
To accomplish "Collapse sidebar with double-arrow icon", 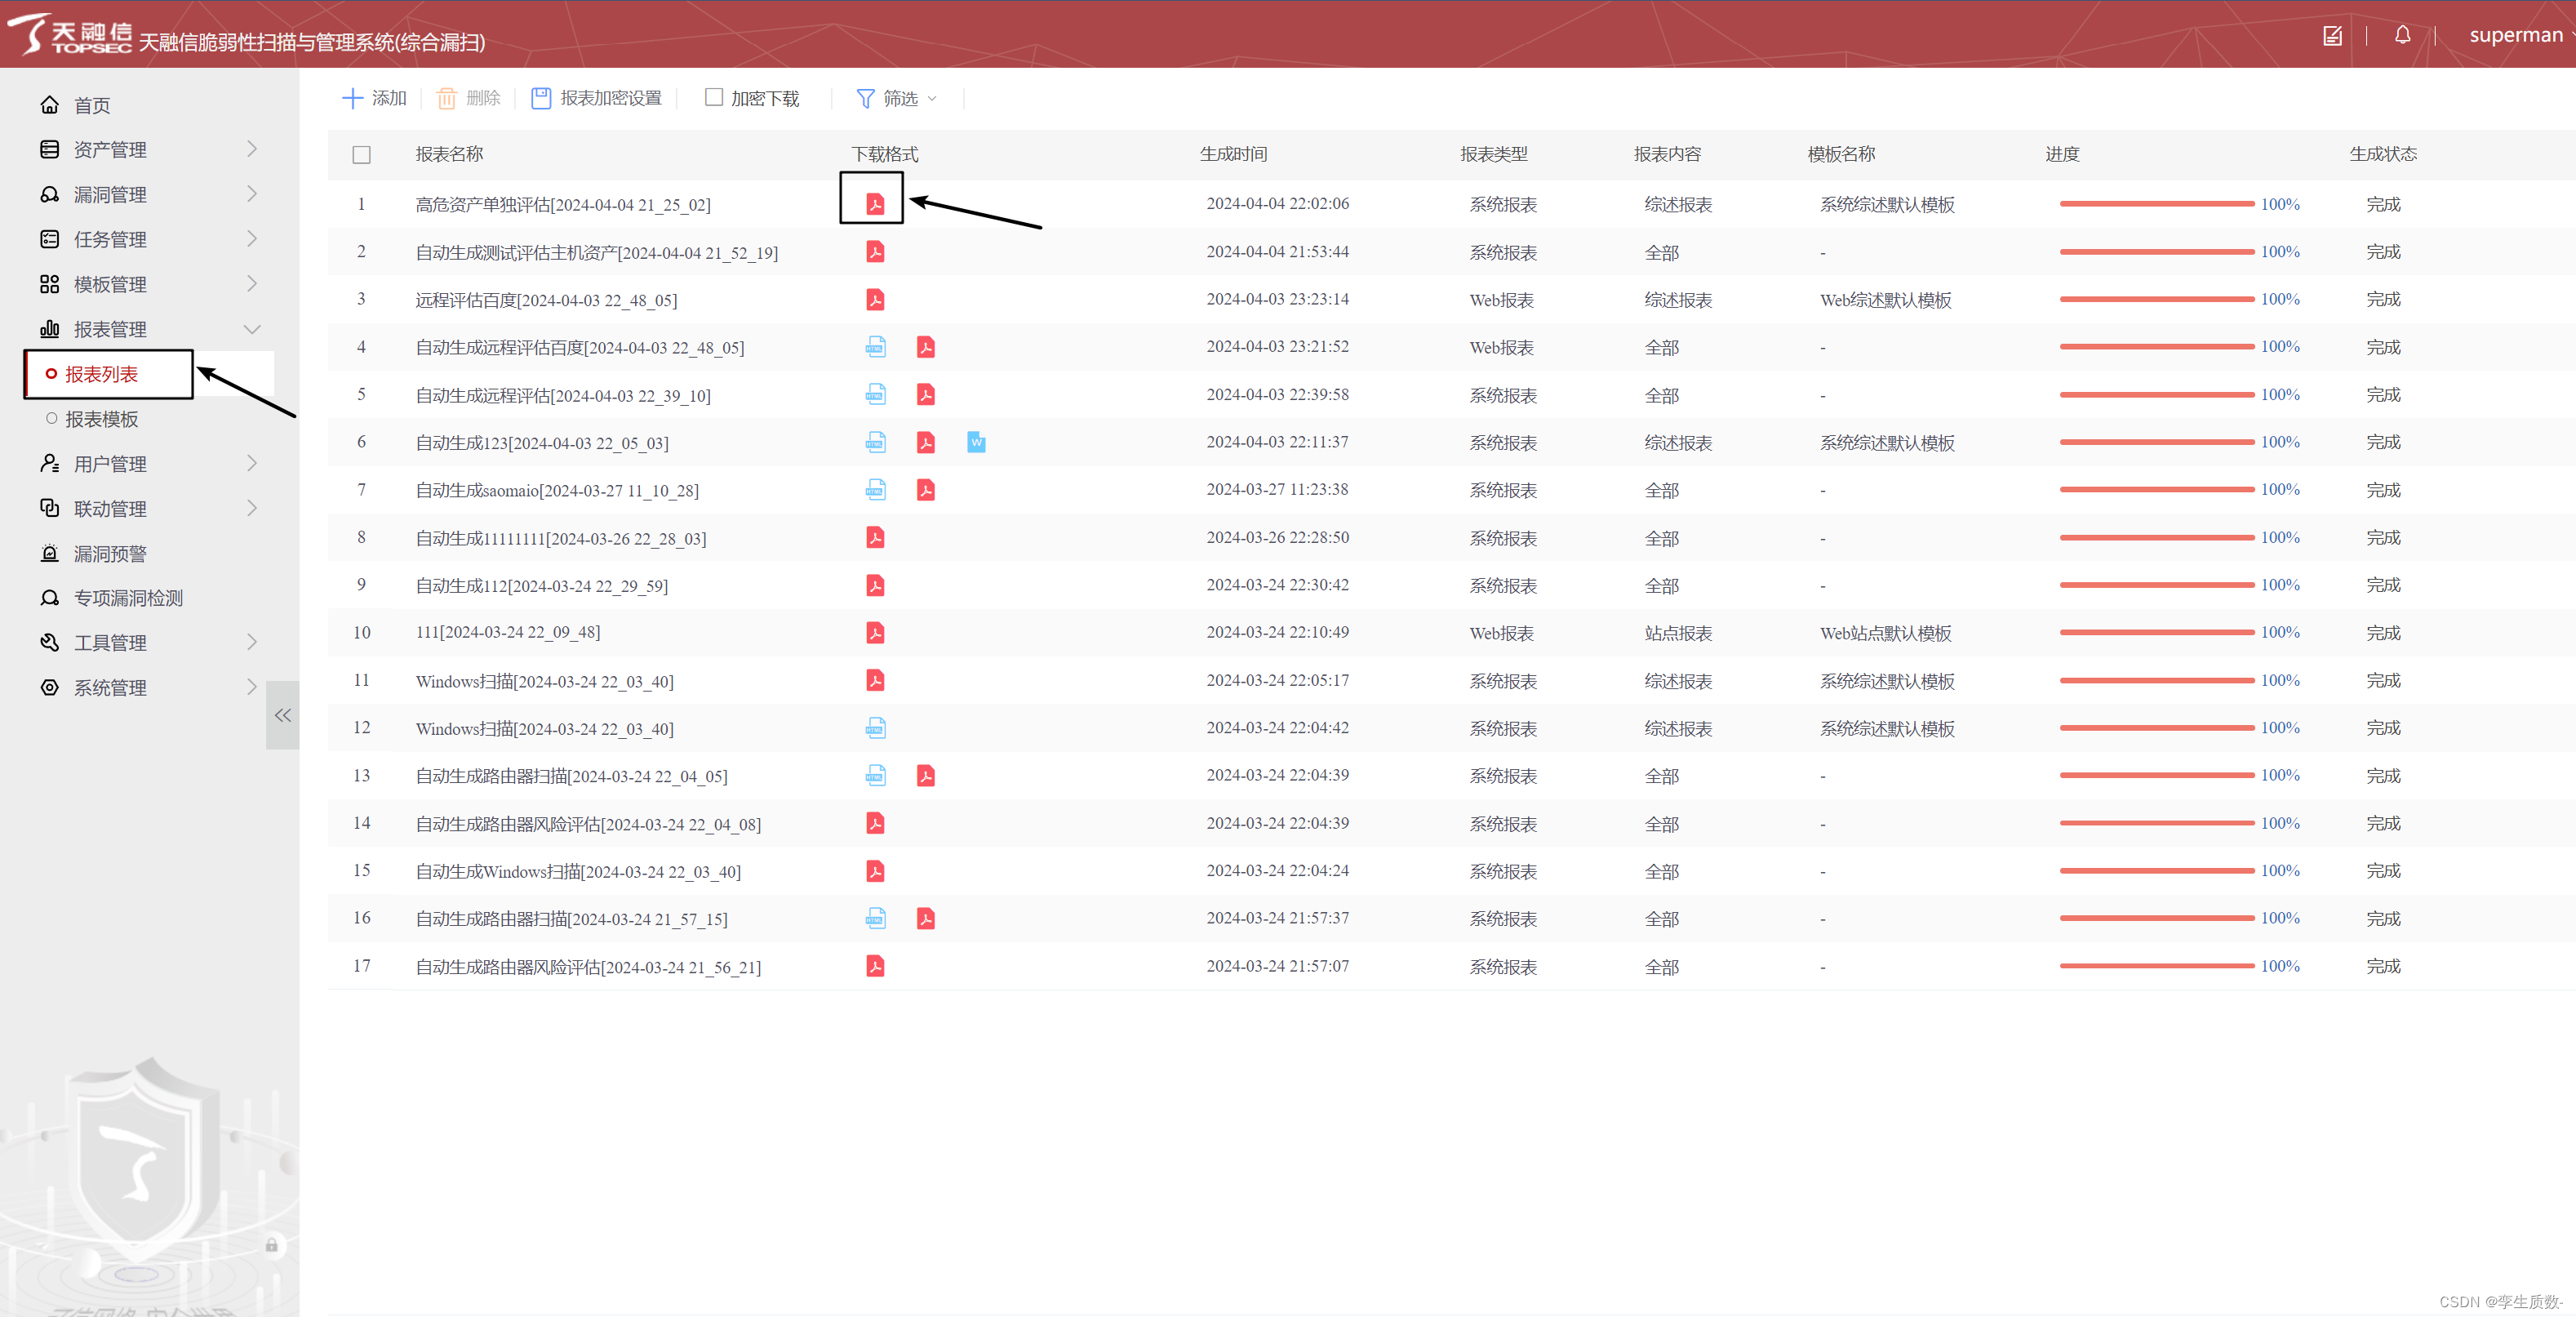I will (x=283, y=715).
